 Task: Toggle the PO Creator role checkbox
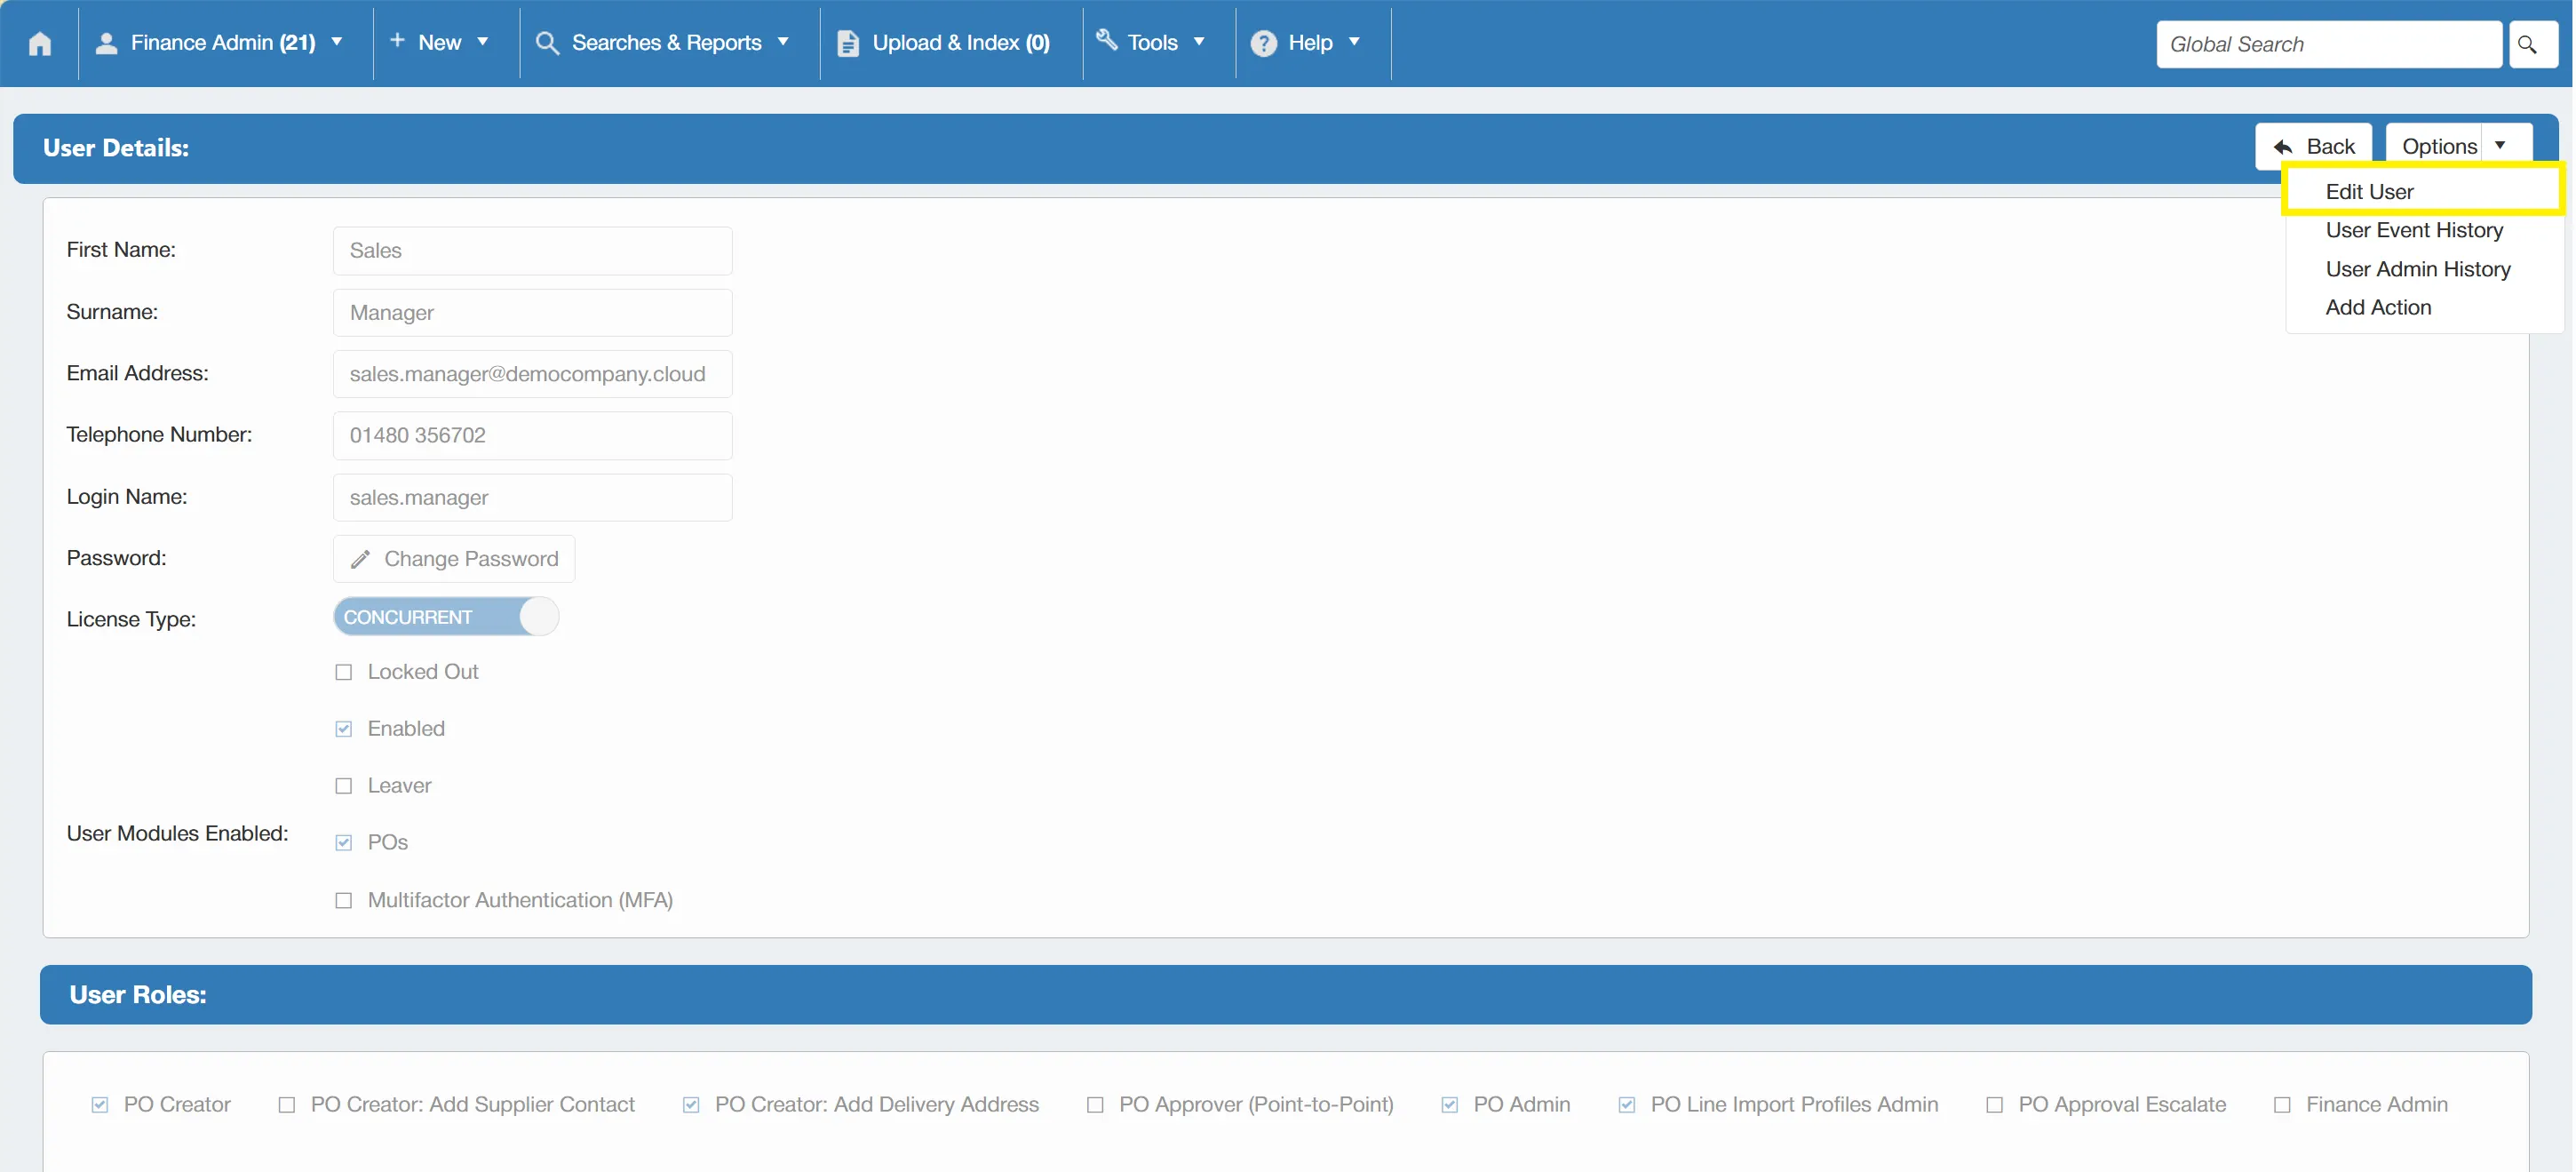[100, 1105]
